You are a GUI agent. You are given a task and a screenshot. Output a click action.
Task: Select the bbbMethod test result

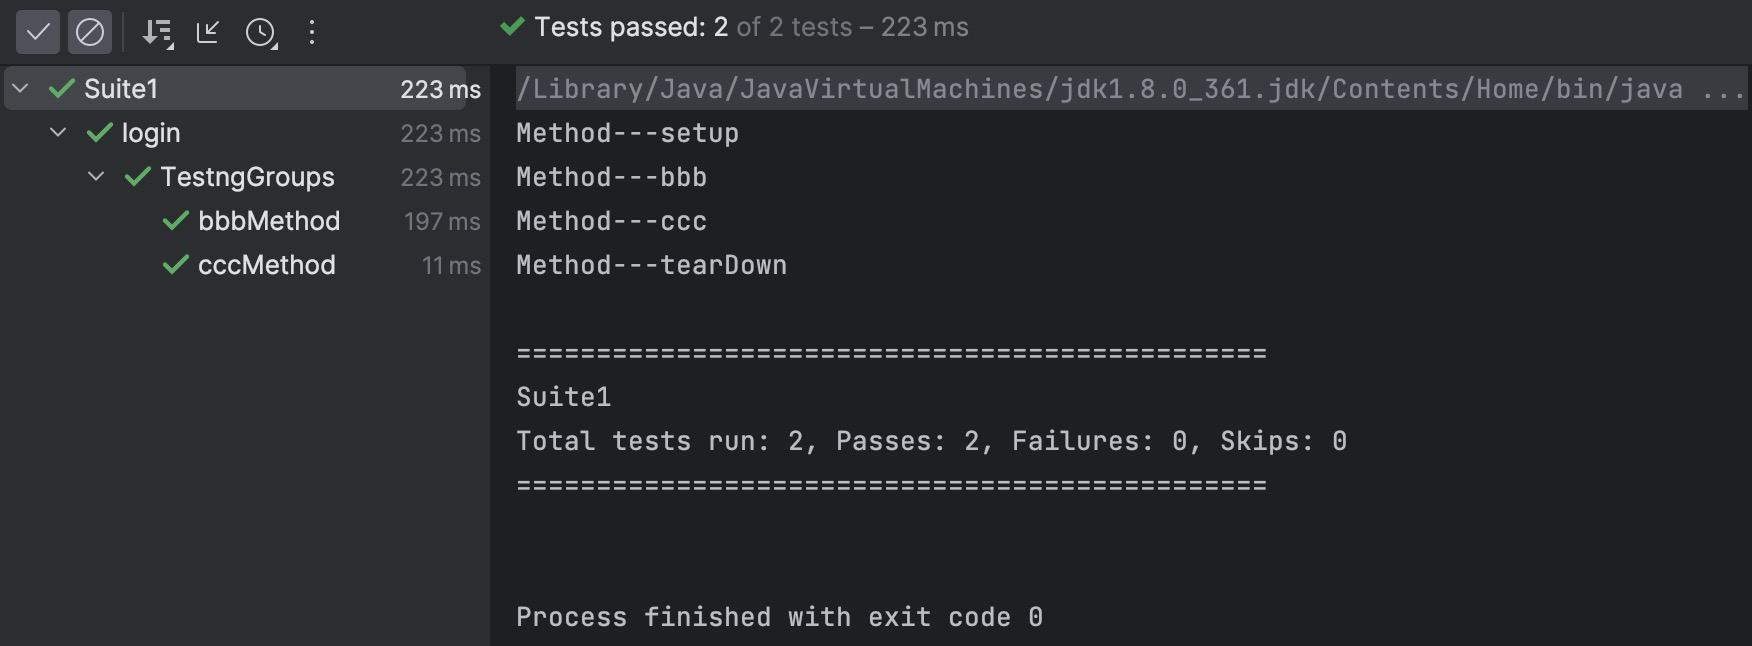[269, 221]
